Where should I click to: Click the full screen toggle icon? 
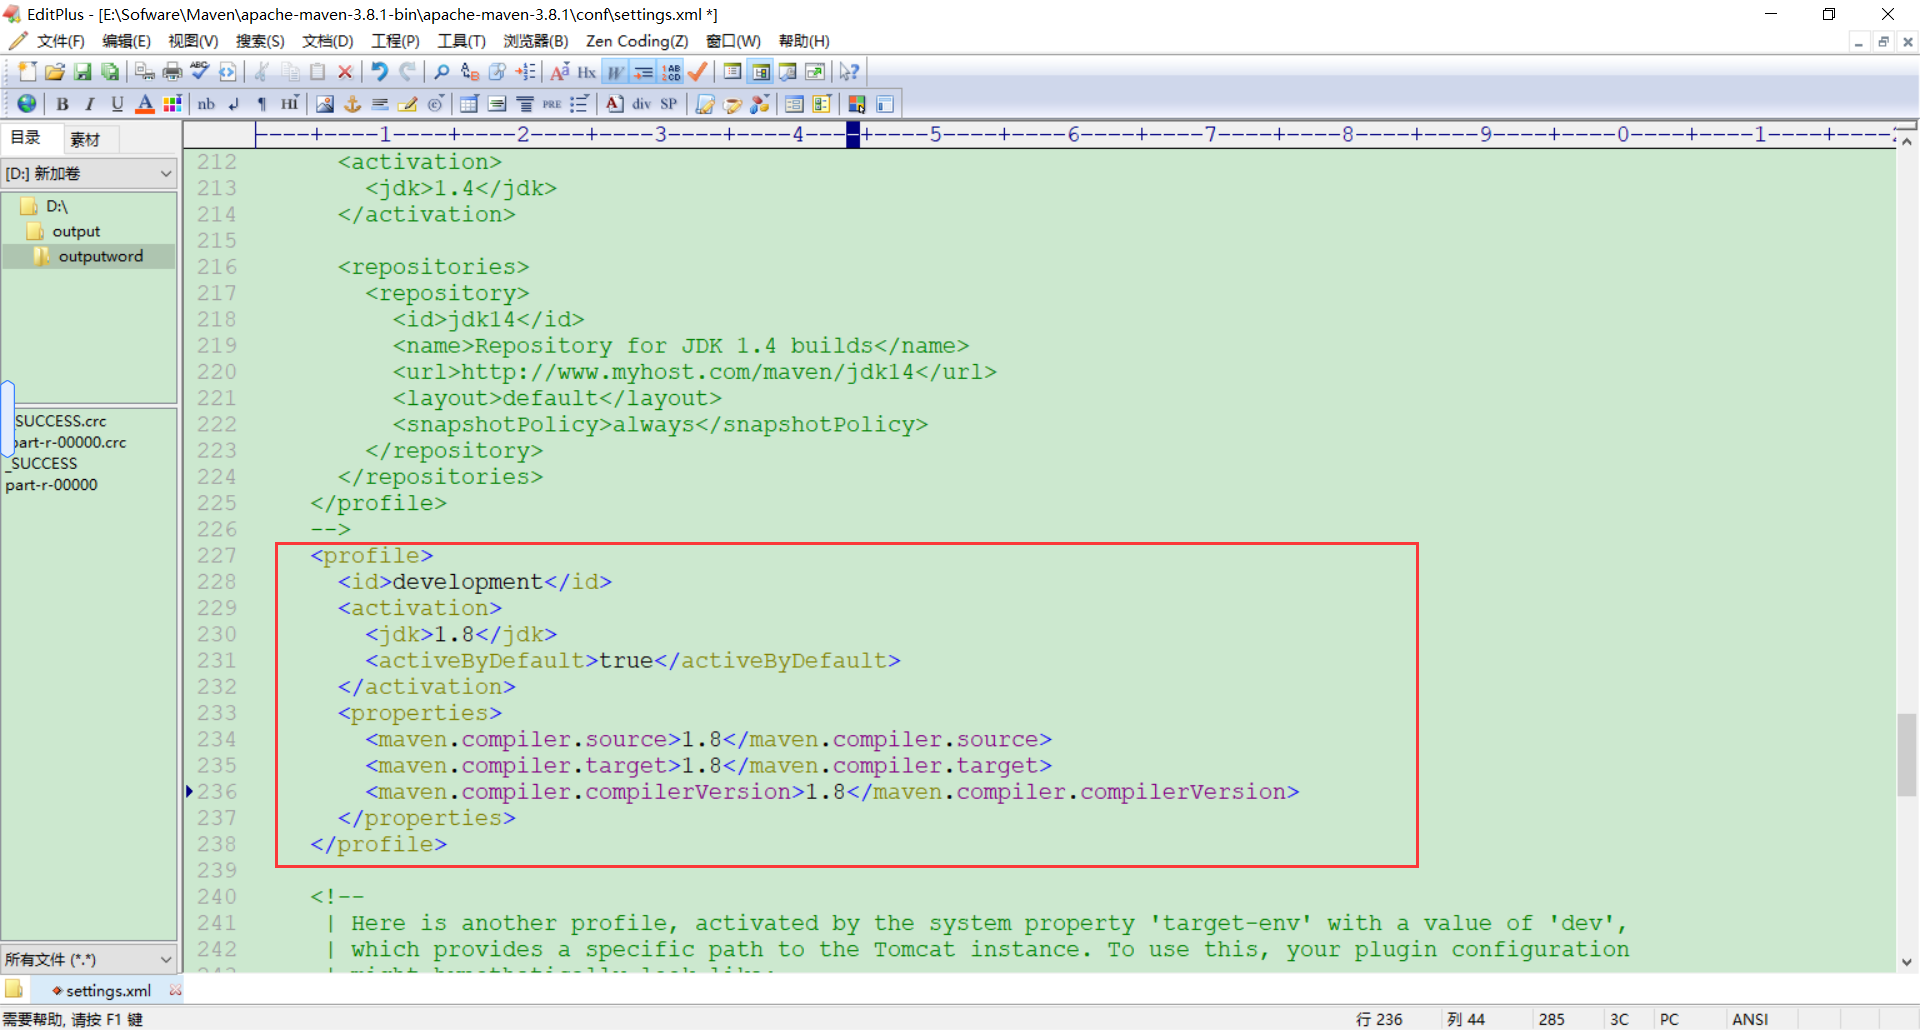tap(816, 72)
